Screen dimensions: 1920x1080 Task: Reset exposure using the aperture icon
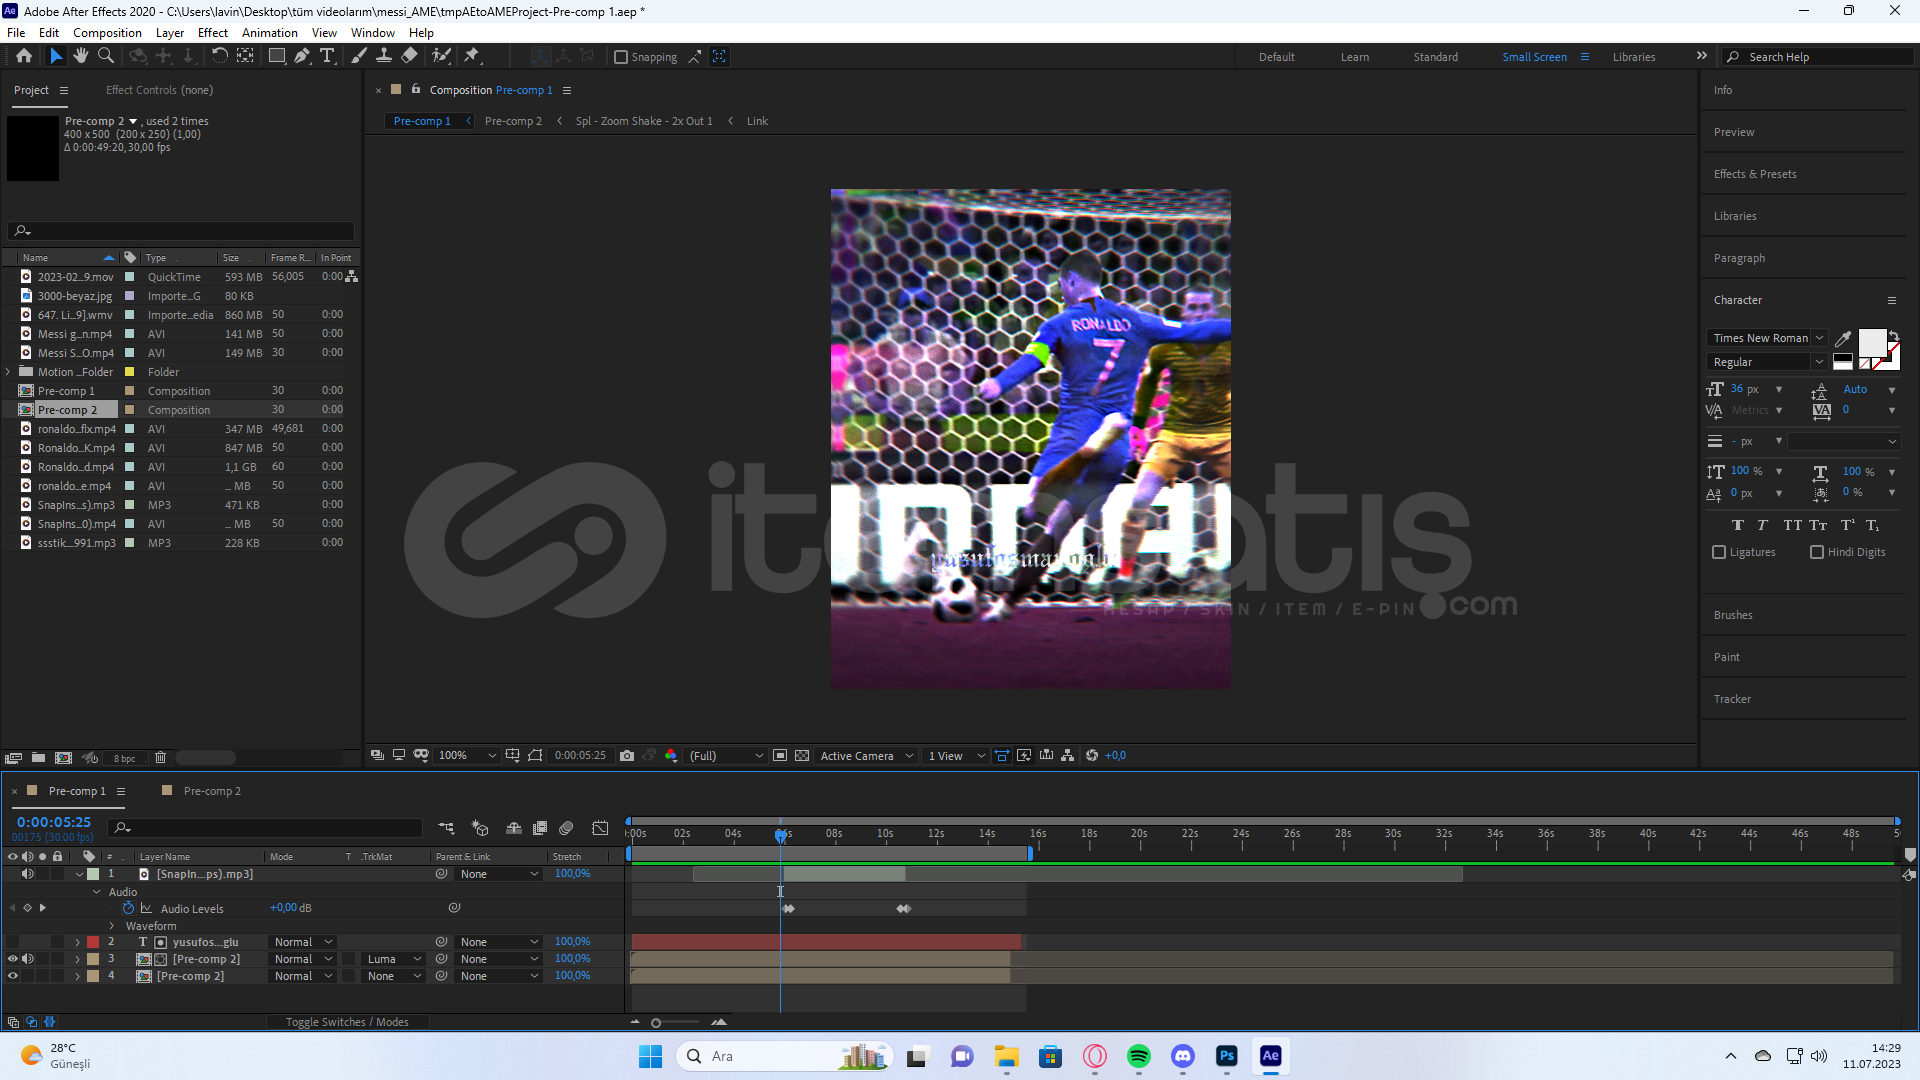pyautogui.click(x=1092, y=756)
